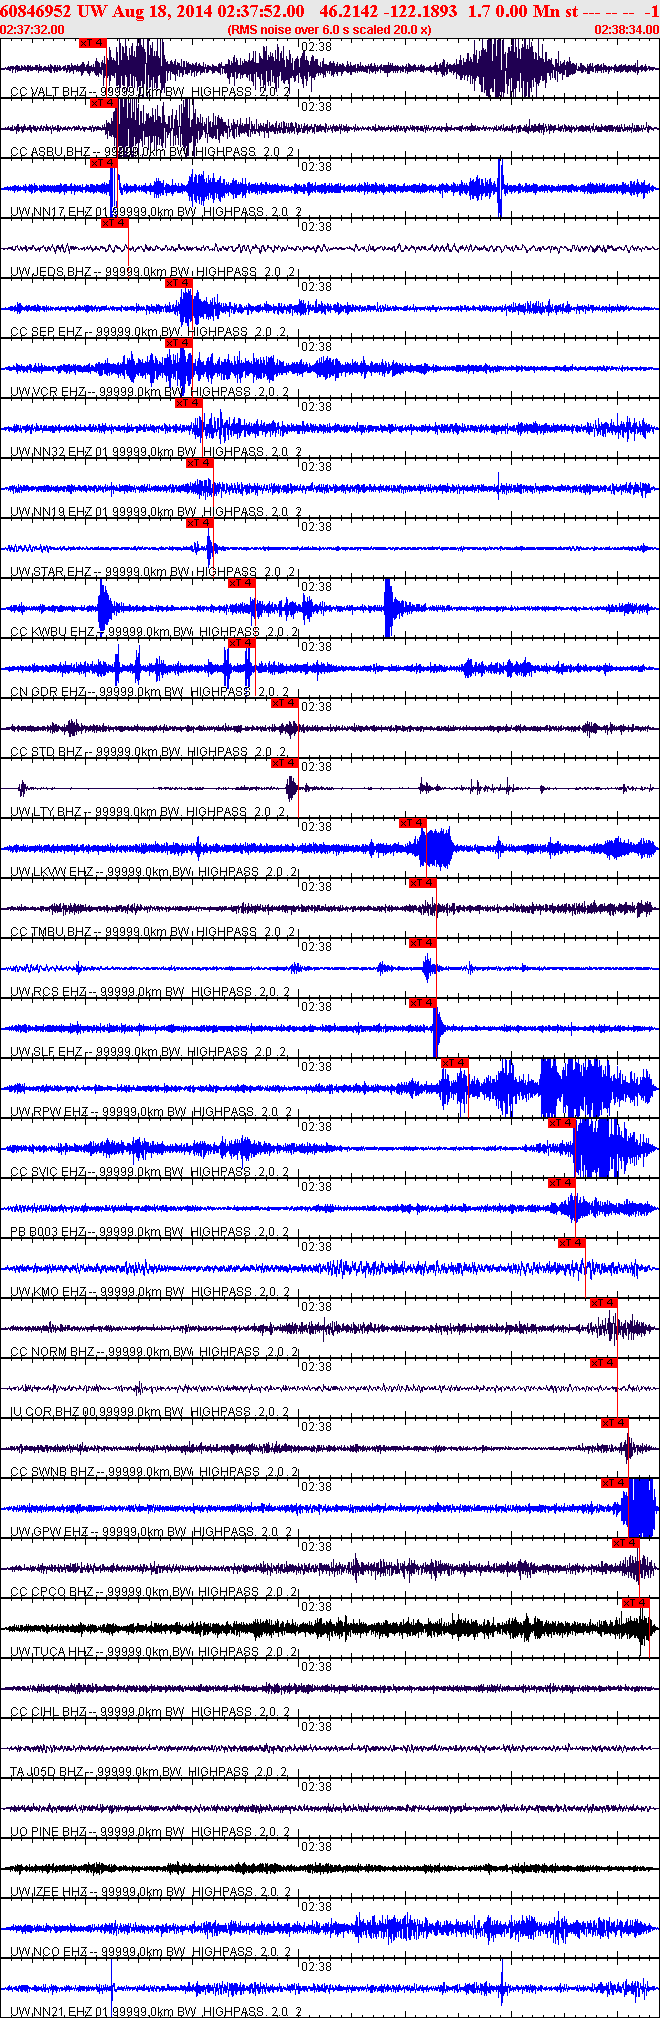Click the start time 02:37:32.00 label
The width and height of the screenshot is (660, 2018).
33,30
